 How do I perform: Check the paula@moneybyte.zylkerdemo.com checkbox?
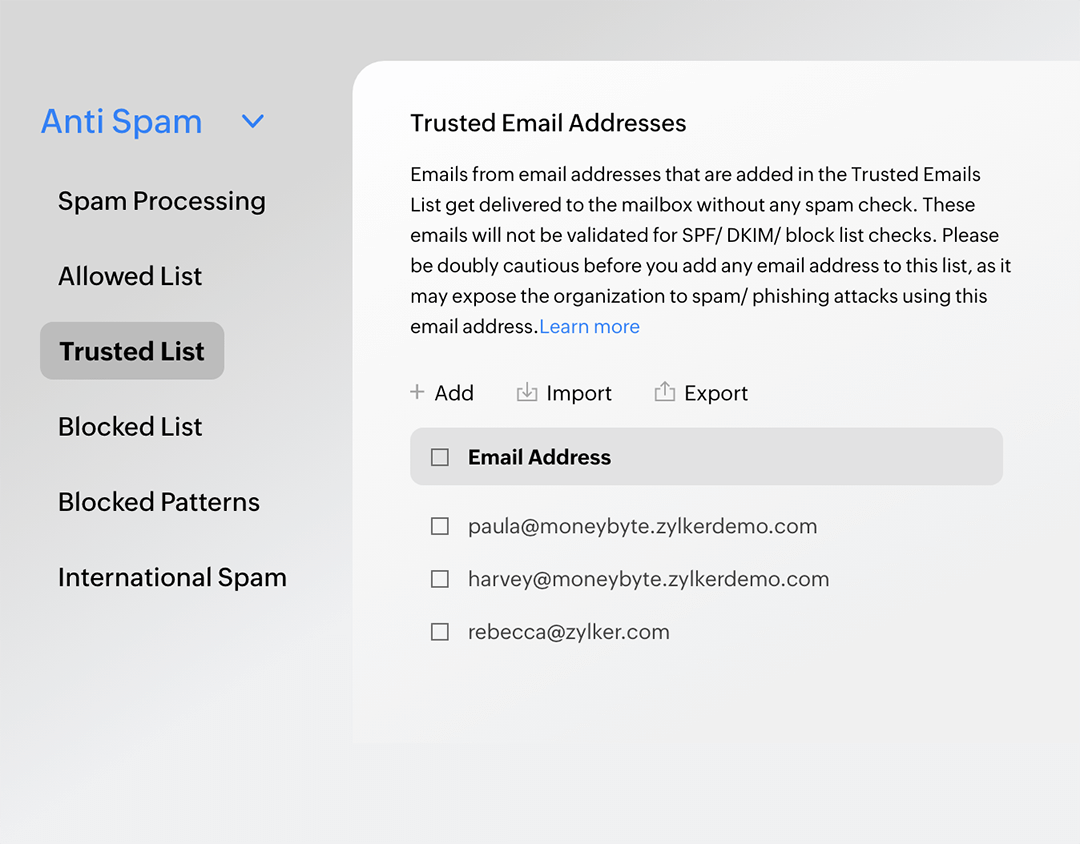click(x=440, y=526)
